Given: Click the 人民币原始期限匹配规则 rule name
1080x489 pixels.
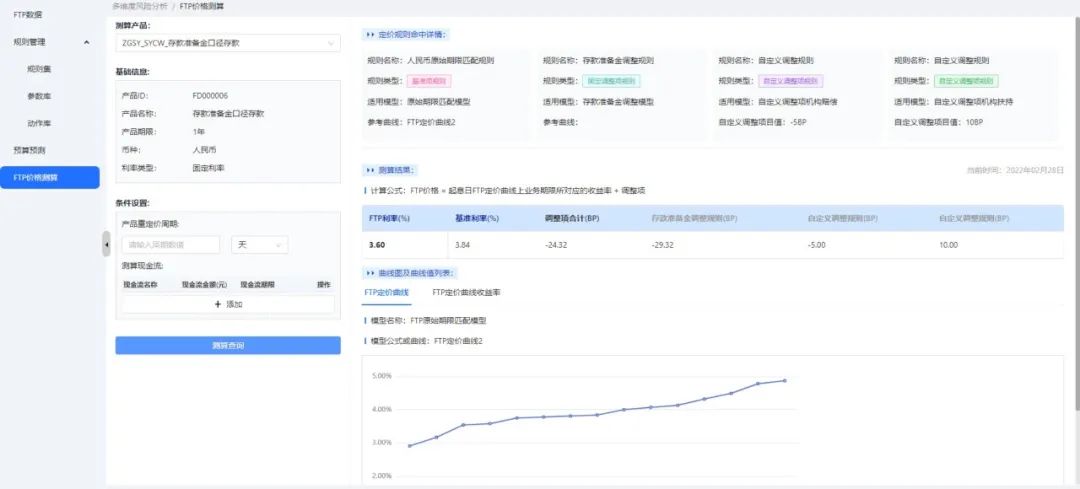Looking at the screenshot, I should (x=450, y=61).
